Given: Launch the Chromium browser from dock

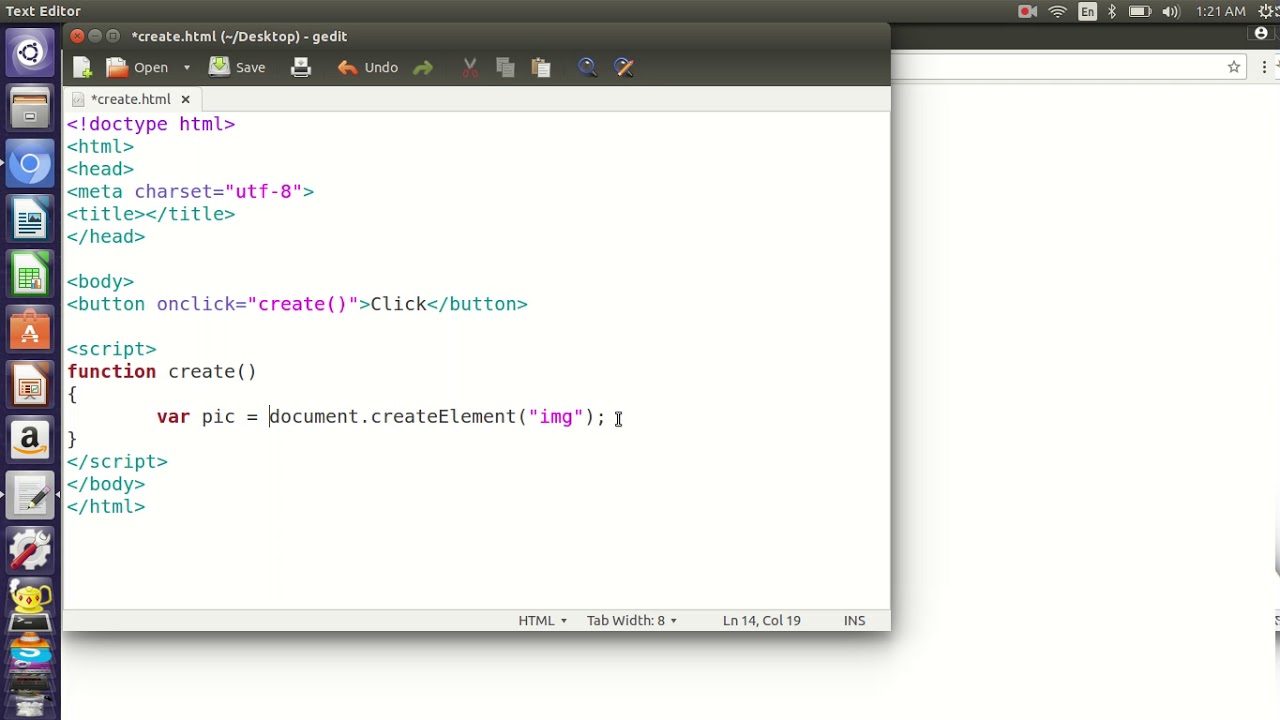Looking at the screenshot, I should click(30, 164).
